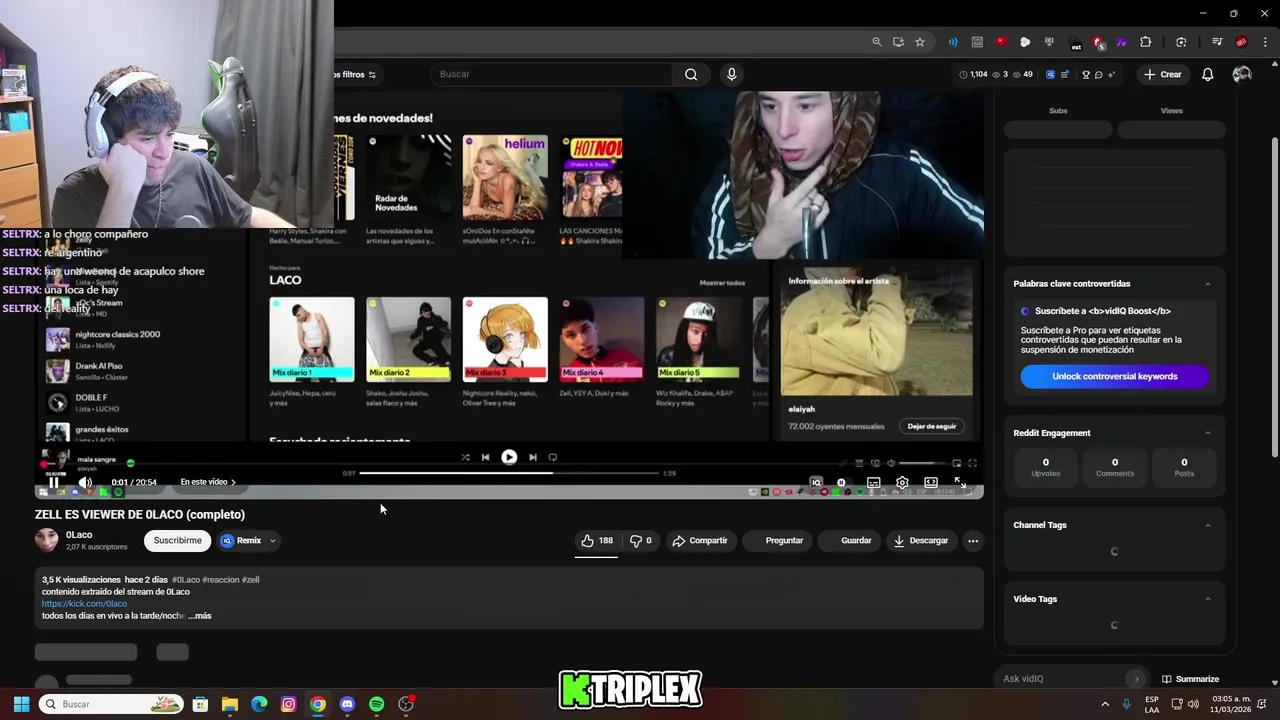Open En este video chapters
This screenshot has height=720, width=1280.
[208, 482]
